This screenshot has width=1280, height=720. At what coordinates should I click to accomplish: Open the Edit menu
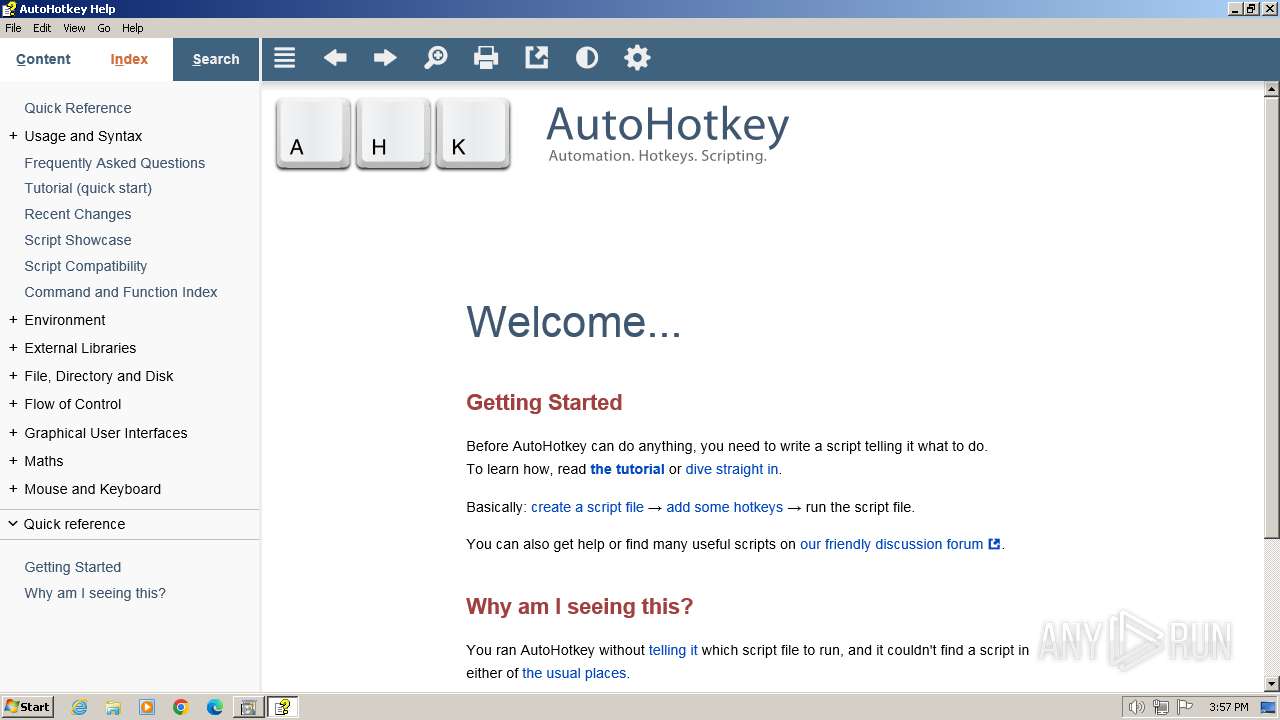coord(42,28)
